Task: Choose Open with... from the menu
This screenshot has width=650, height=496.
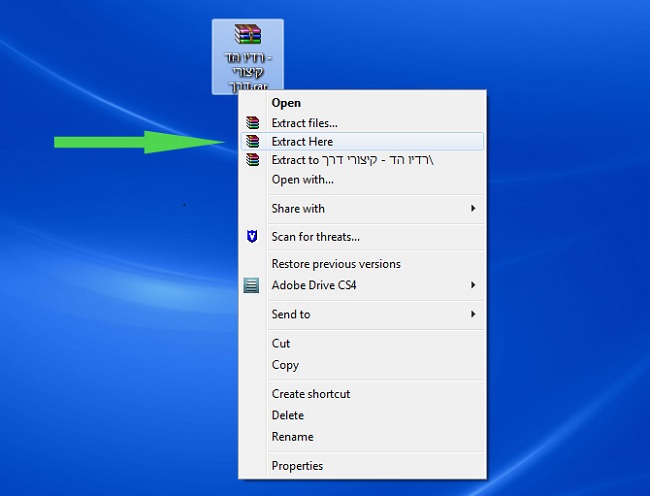Action: (x=362, y=179)
